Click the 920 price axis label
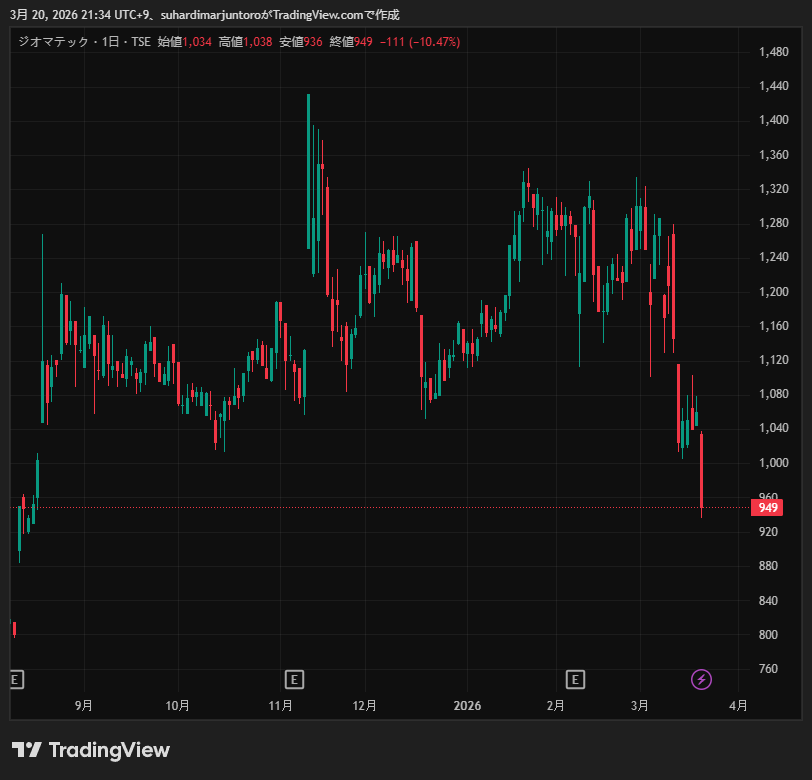 point(768,532)
